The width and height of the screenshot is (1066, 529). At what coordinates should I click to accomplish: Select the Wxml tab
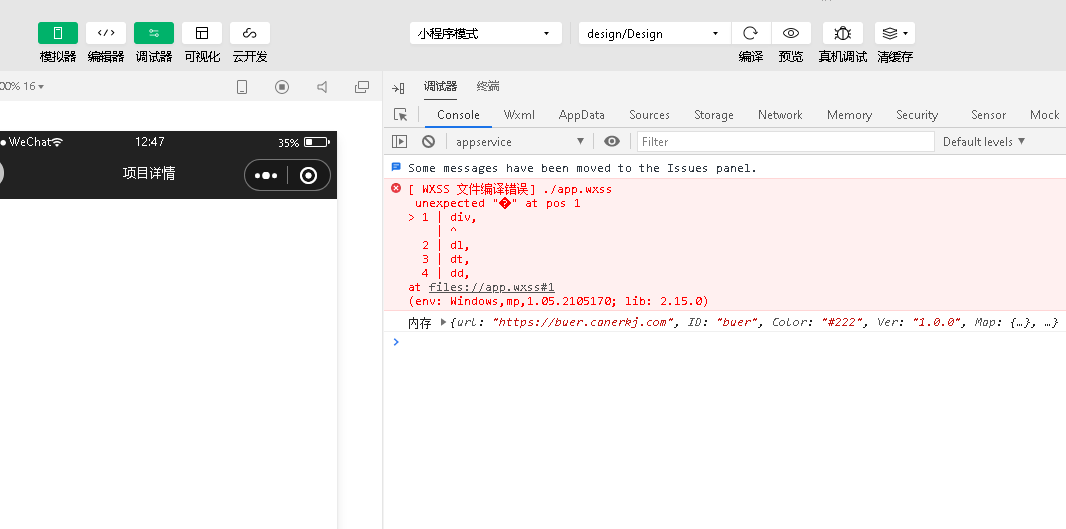(519, 115)
